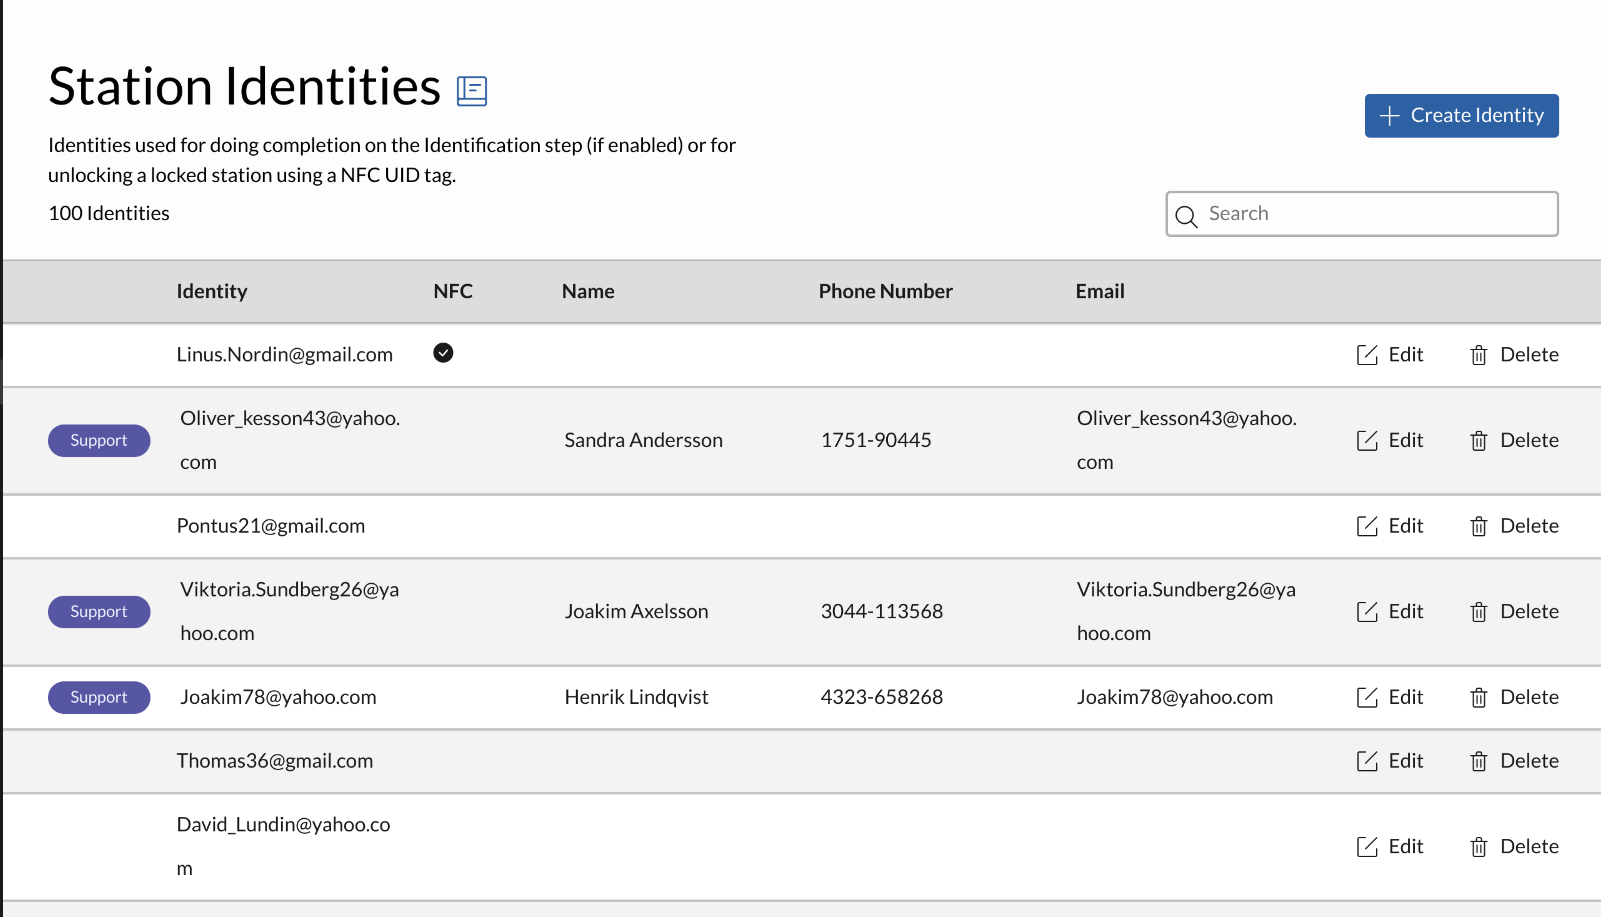Select phone number 3044-113568
1601x917 pixels.
tap(882, 612)
